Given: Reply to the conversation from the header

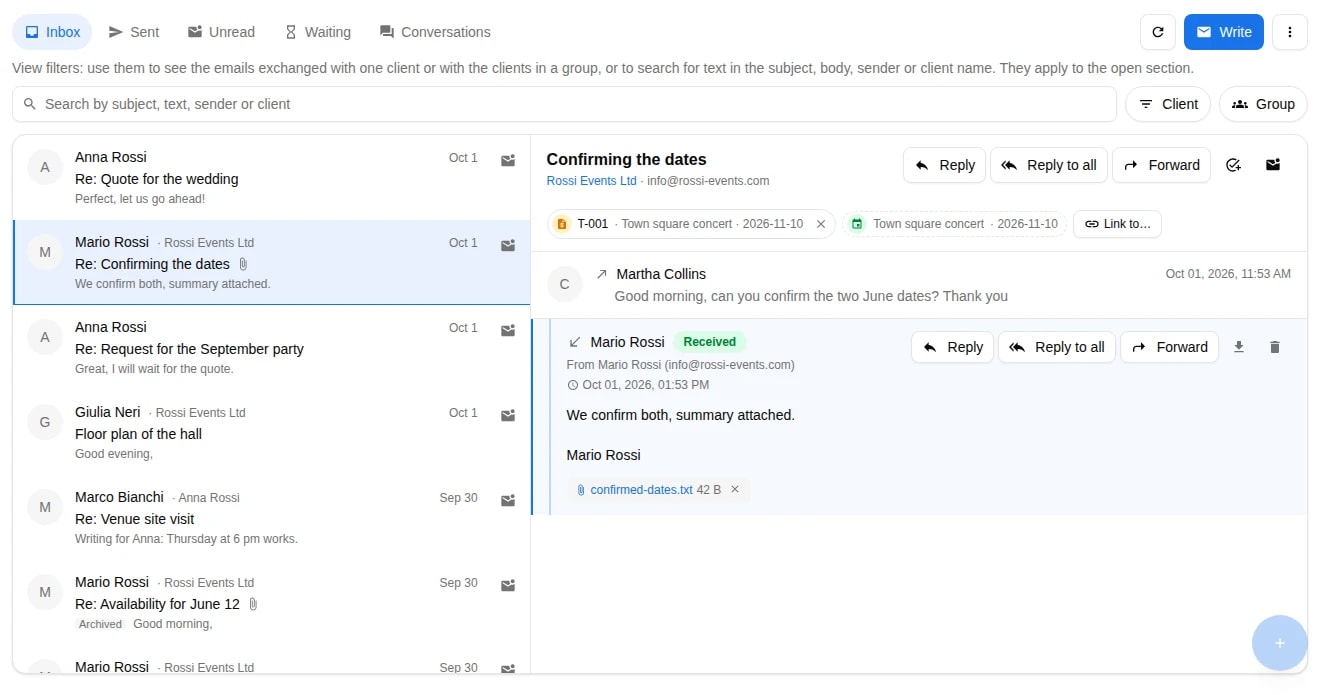Looking at the screenshot, I should pos(944,165).
